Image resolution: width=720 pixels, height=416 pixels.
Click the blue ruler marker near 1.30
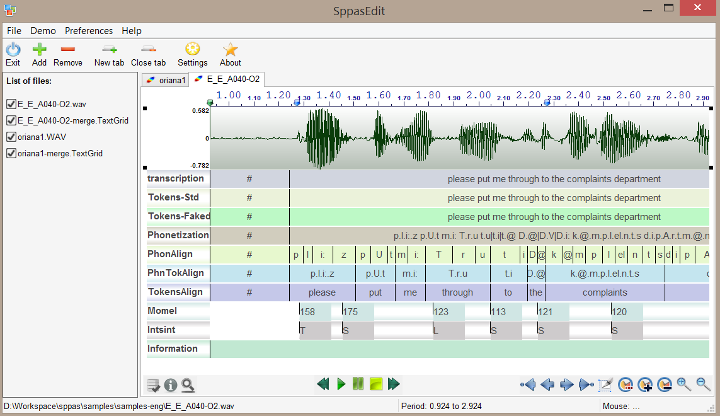tap(297, 103)
